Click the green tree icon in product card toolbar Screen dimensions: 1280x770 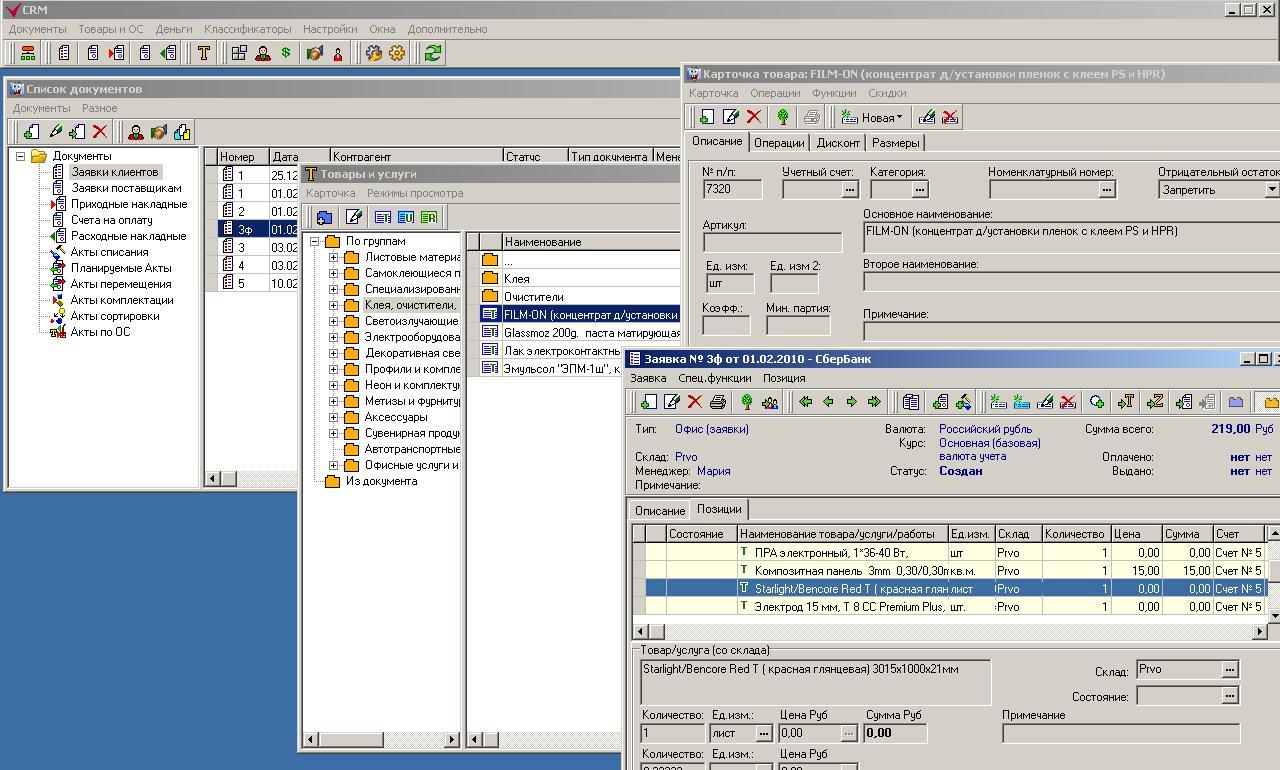coord(783,117)
